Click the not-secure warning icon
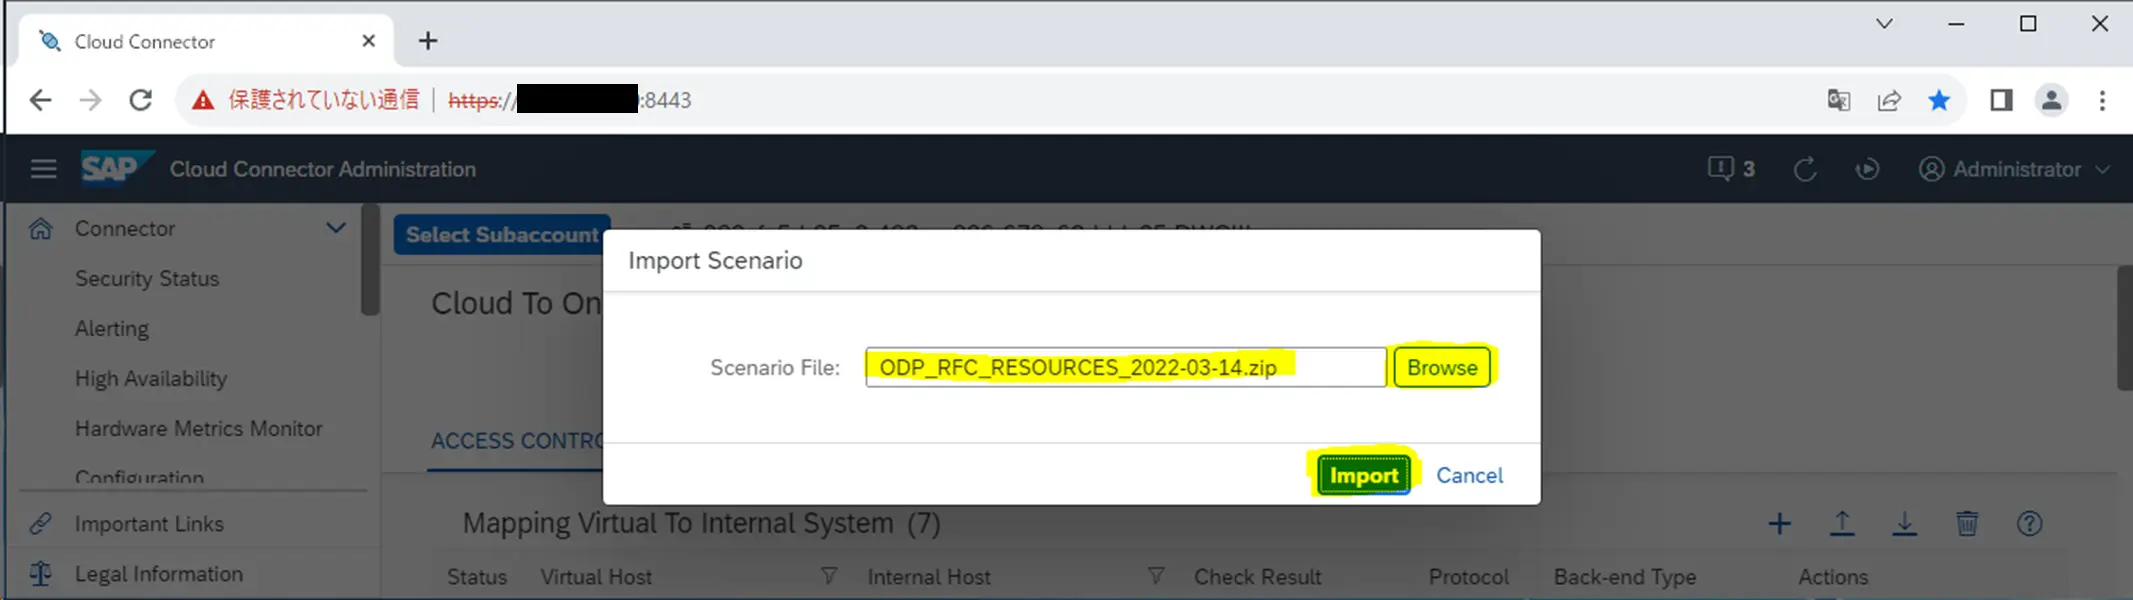Screen dimensions: 2133x600 tap(203, 100)
